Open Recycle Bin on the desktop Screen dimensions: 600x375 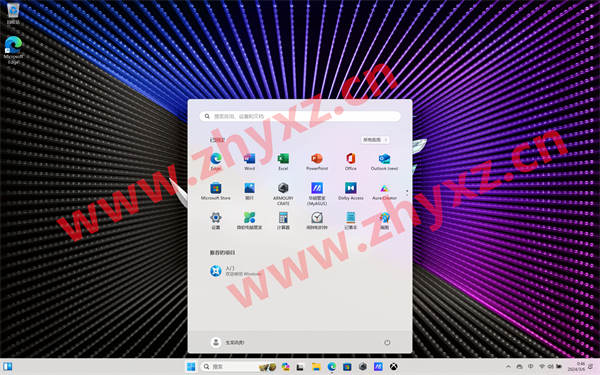(13, 13)
